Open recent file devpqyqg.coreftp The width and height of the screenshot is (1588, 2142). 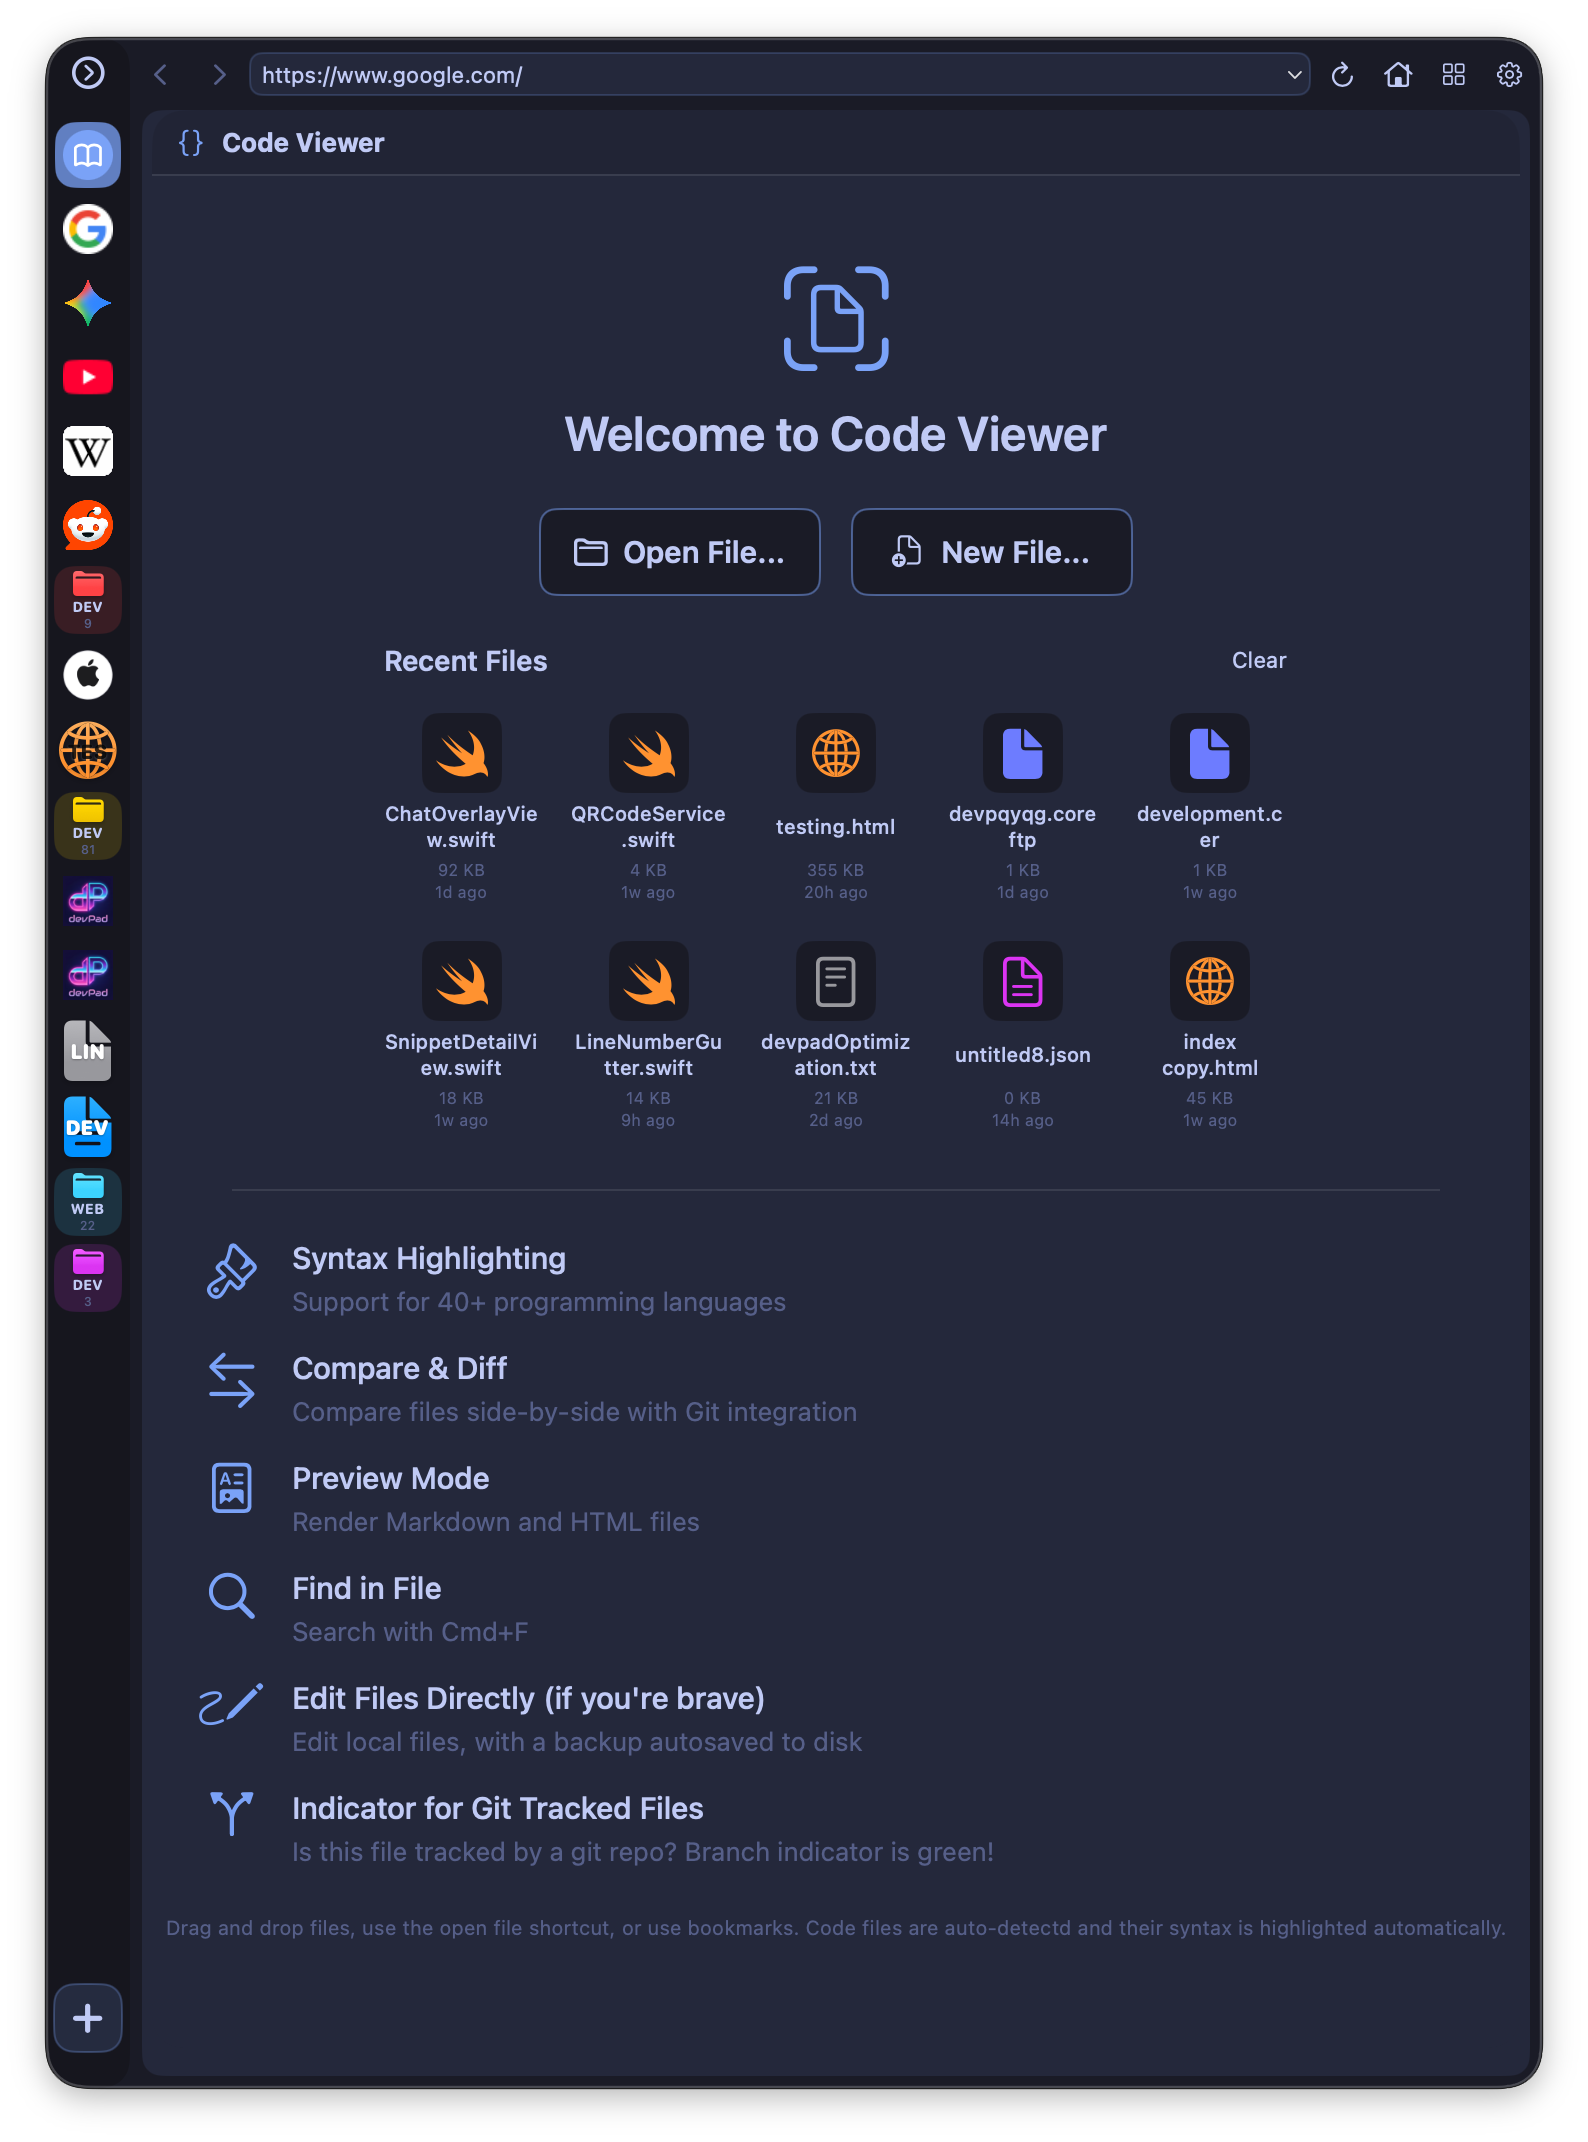[x=1022, y=806]
